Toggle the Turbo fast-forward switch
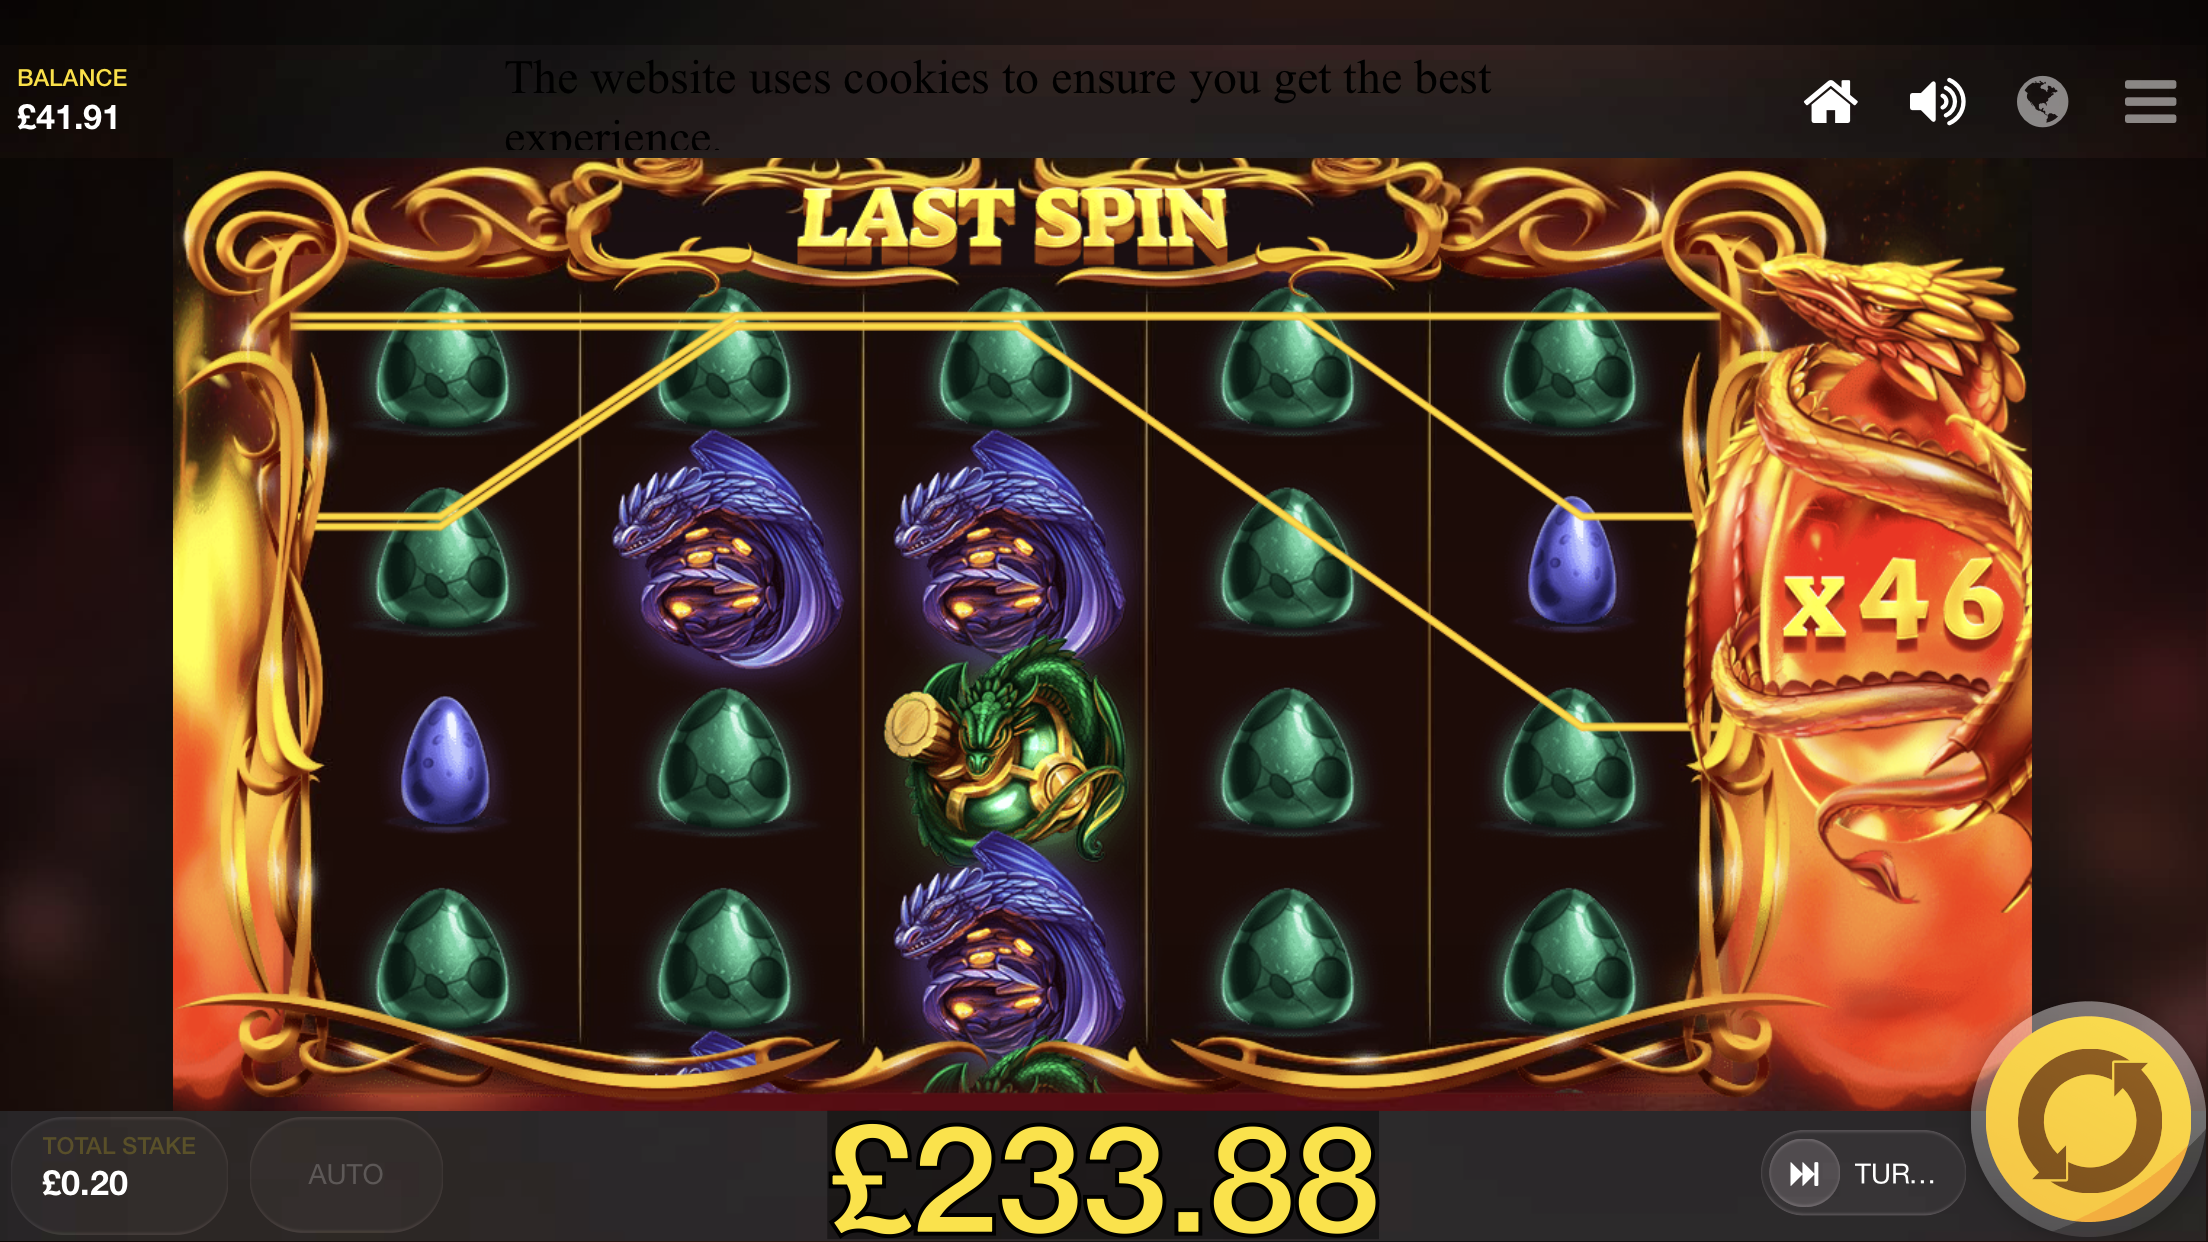 click(1862, 1173)
